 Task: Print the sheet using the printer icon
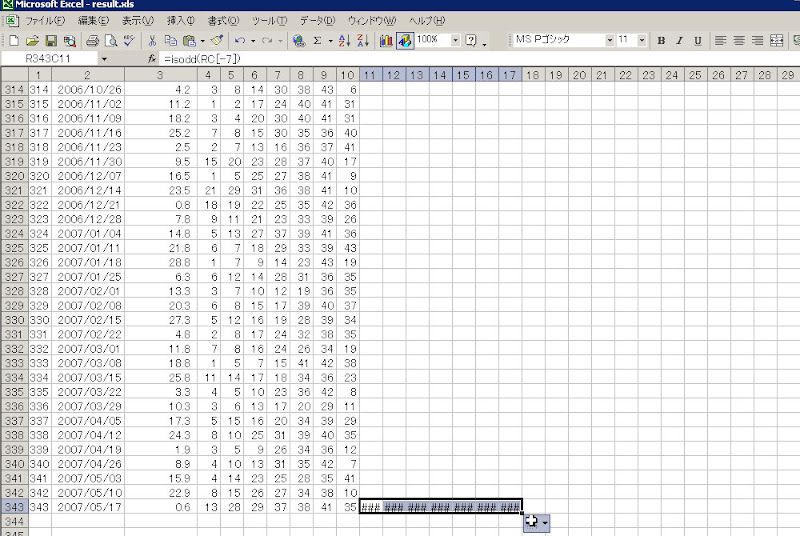tap(92, 40)
